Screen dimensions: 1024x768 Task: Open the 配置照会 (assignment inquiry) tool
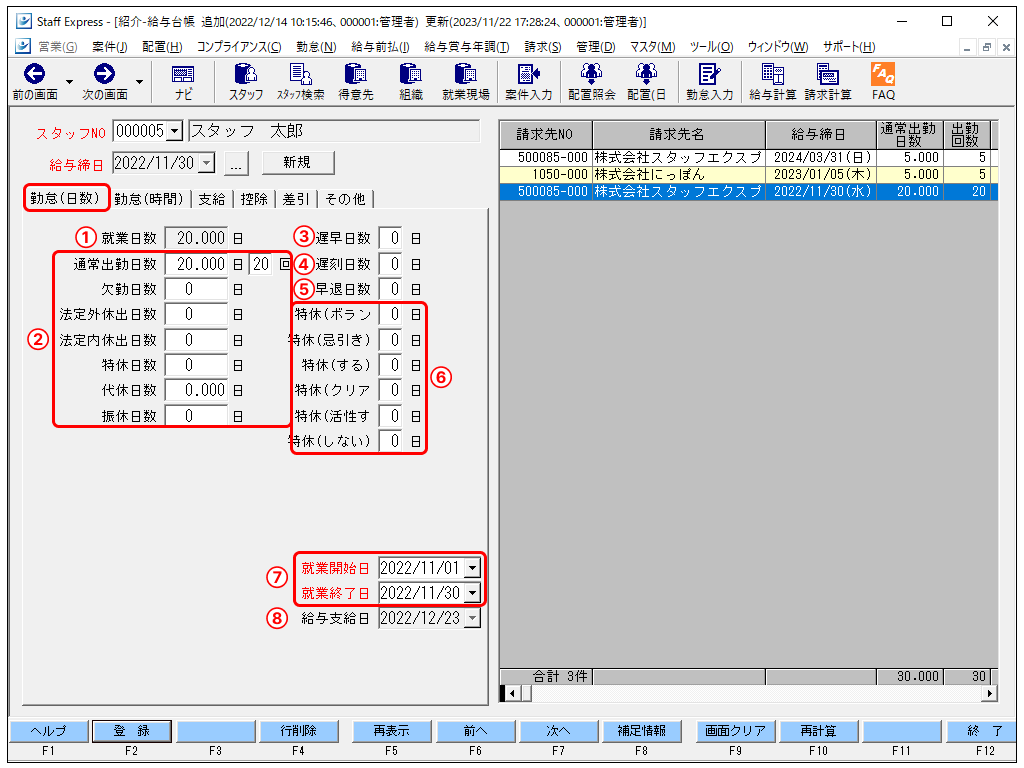click(x=592, y=81)
